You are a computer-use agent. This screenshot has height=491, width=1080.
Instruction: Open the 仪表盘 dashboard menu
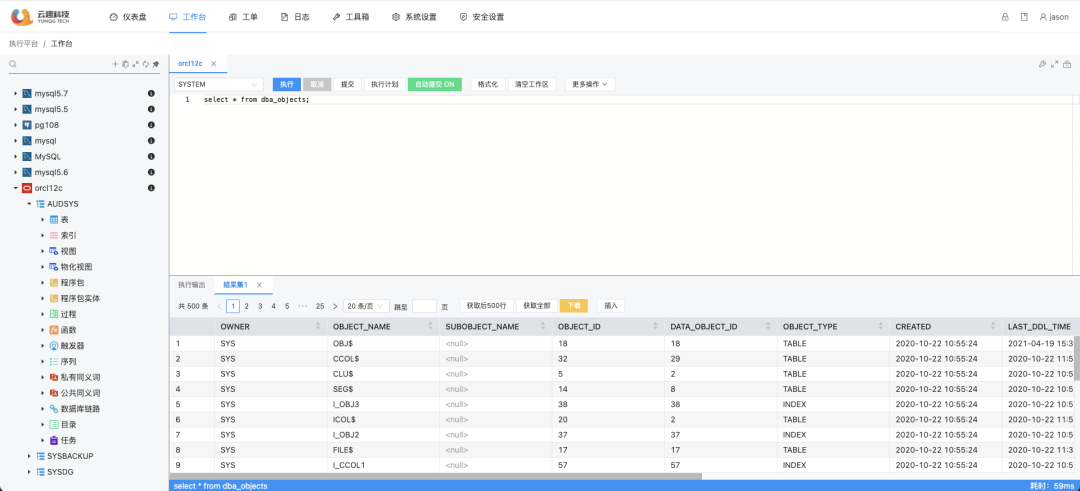(x=128, y=17)
